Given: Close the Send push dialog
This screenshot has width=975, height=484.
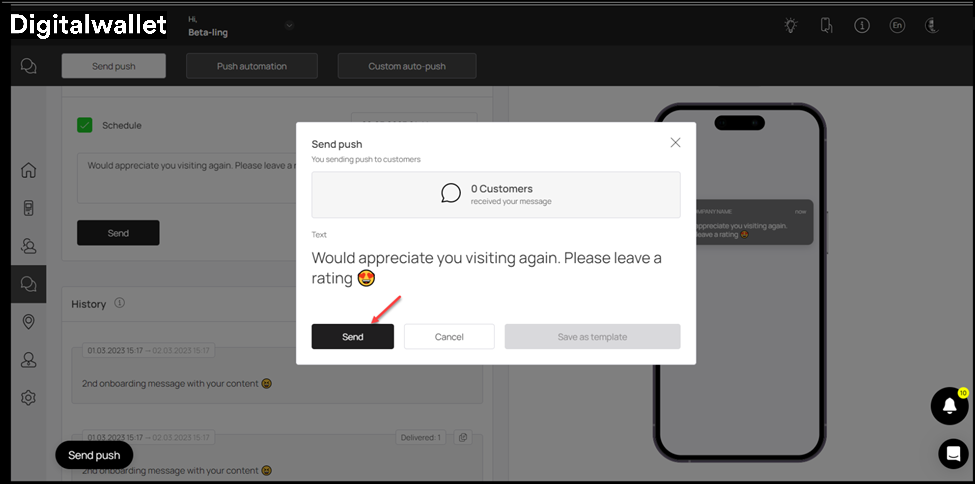Looking at the screenshot, I should tap(675, 142).
